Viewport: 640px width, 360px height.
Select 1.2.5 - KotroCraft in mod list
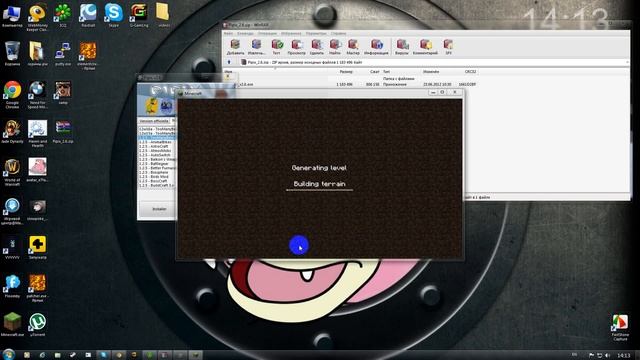point(157,146)
